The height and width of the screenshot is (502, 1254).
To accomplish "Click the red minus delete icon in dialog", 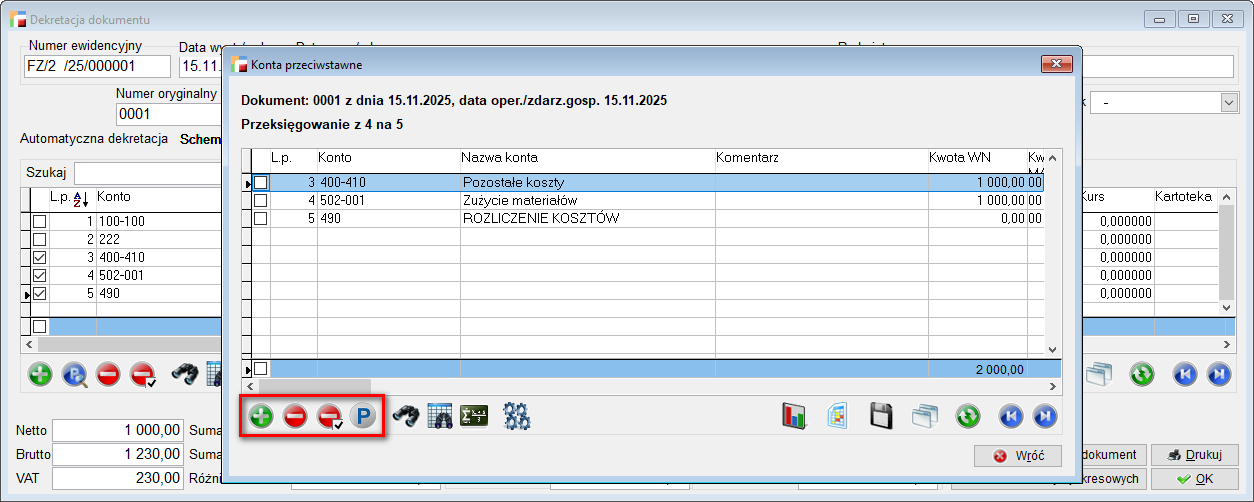I will click(295, 416).
